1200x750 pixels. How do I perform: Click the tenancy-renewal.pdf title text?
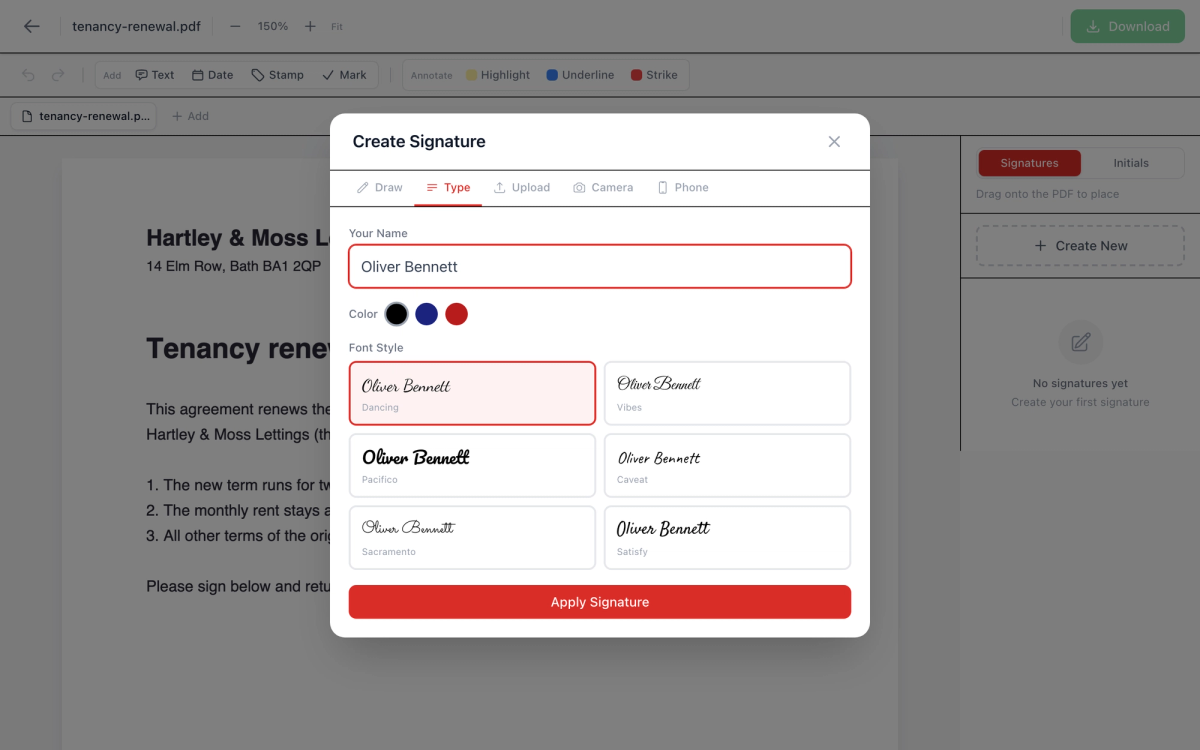point(136,26)
